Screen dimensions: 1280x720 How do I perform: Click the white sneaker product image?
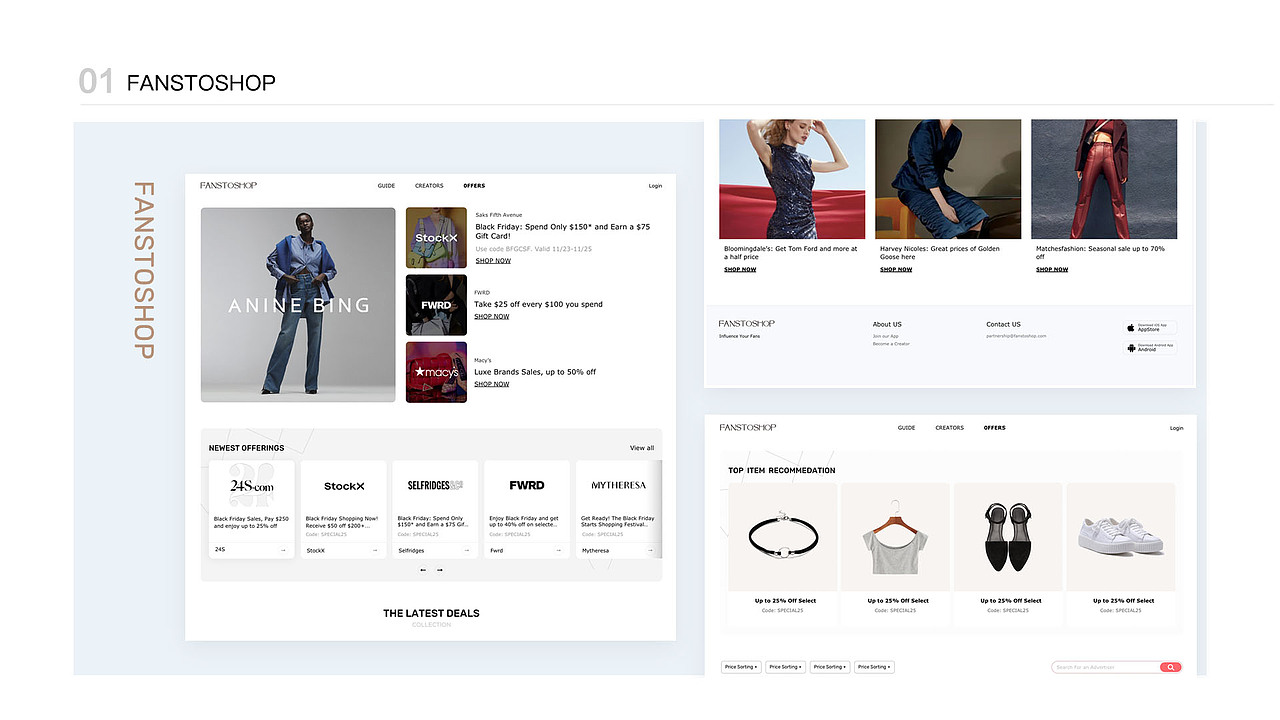pyautogui.click(x=1121, y=535)
